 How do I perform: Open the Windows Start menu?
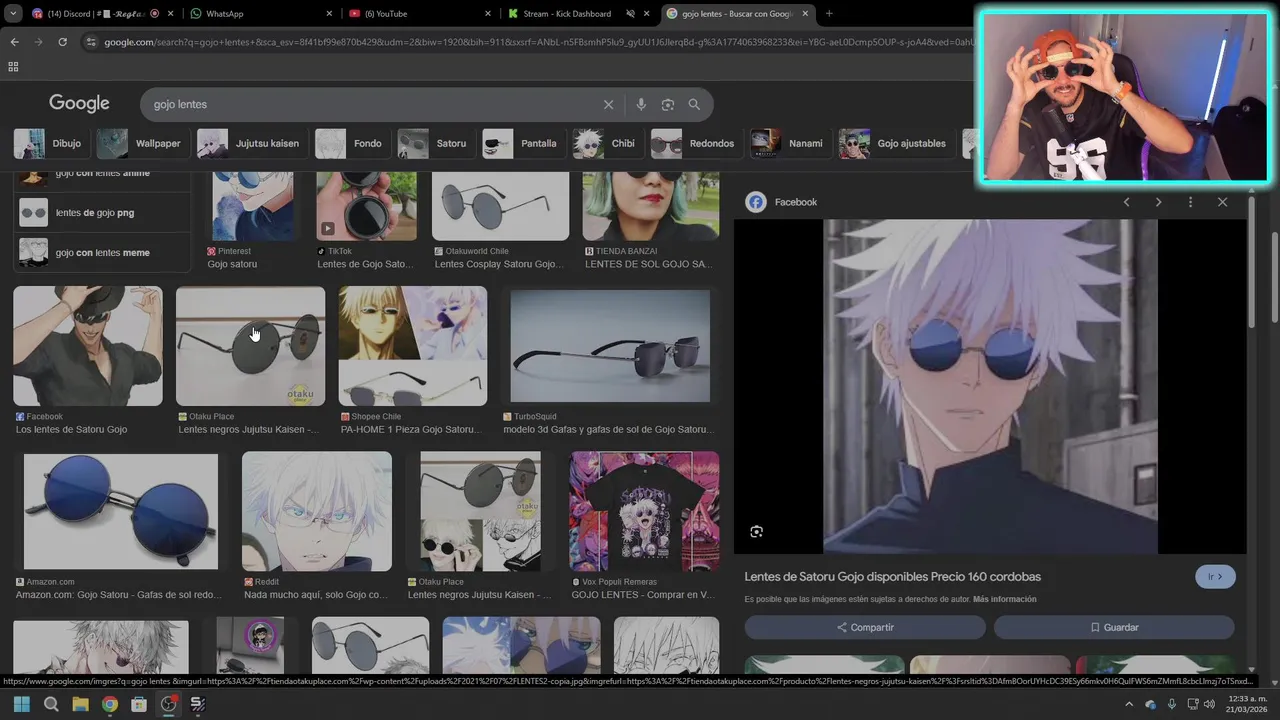pyautogui.click(x=21, y=704)
